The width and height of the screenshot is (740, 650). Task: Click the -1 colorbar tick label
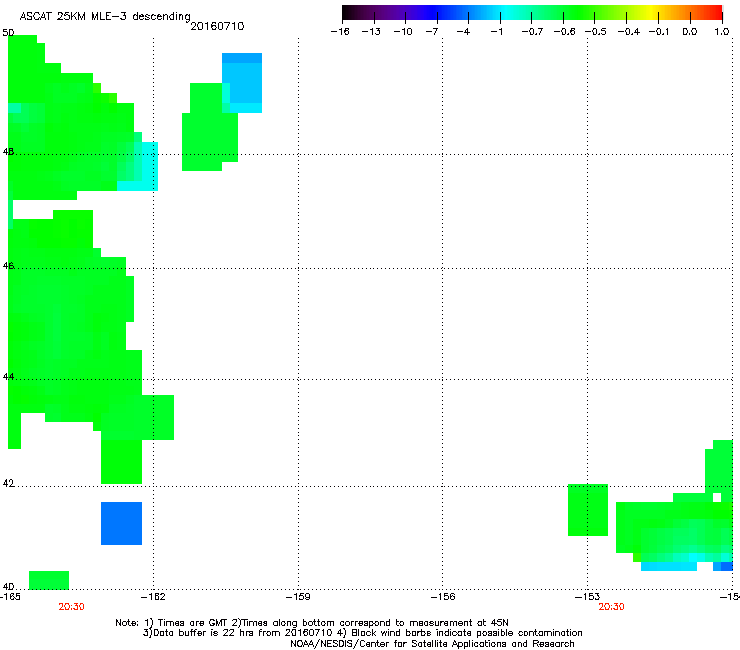click(x=496, y=32)
